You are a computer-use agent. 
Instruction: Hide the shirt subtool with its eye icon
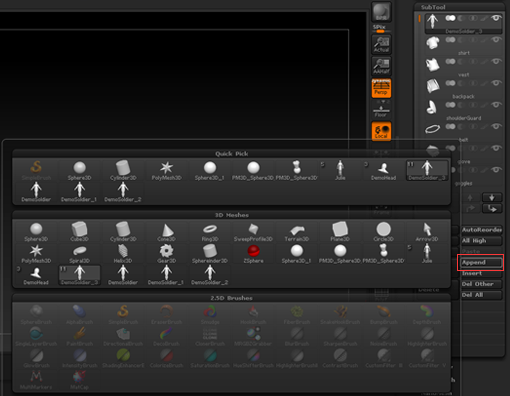pos(496,40)
